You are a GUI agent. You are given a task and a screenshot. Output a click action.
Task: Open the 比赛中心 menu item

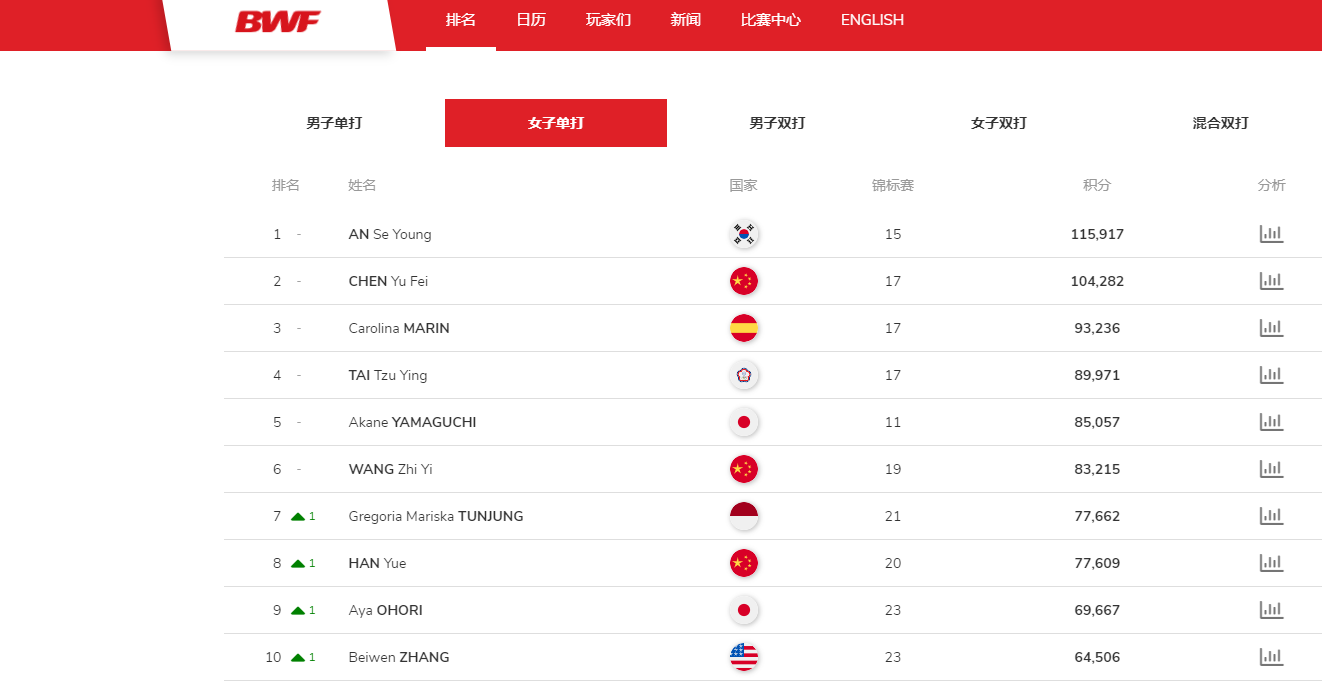point(771,20)
